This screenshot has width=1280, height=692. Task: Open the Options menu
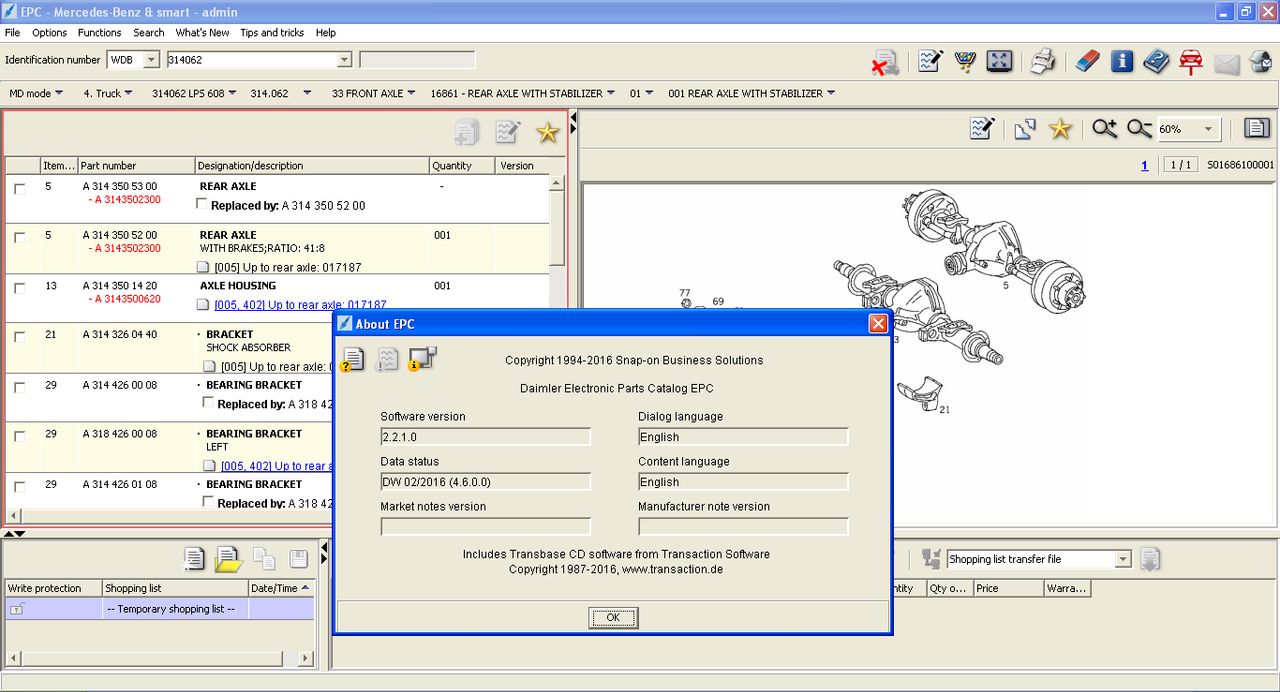coord(50,33)
